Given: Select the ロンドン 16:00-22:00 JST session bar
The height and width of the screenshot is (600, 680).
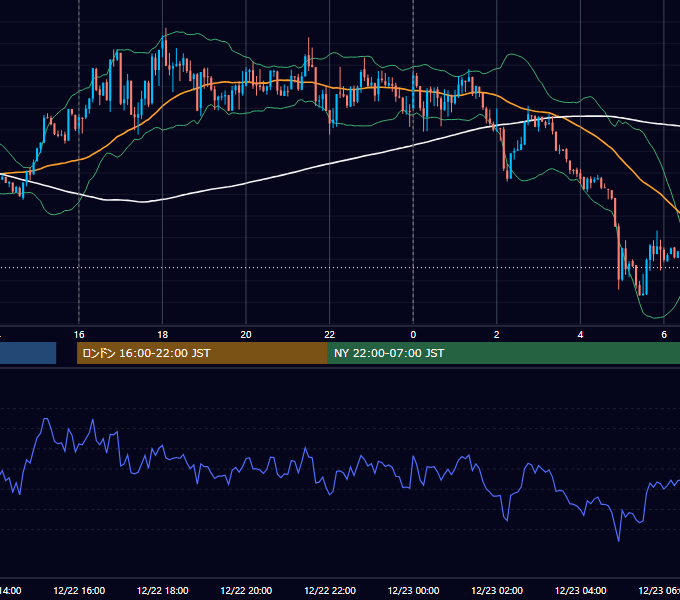Looking at the screenshot, I should click(x=202, y=353).
